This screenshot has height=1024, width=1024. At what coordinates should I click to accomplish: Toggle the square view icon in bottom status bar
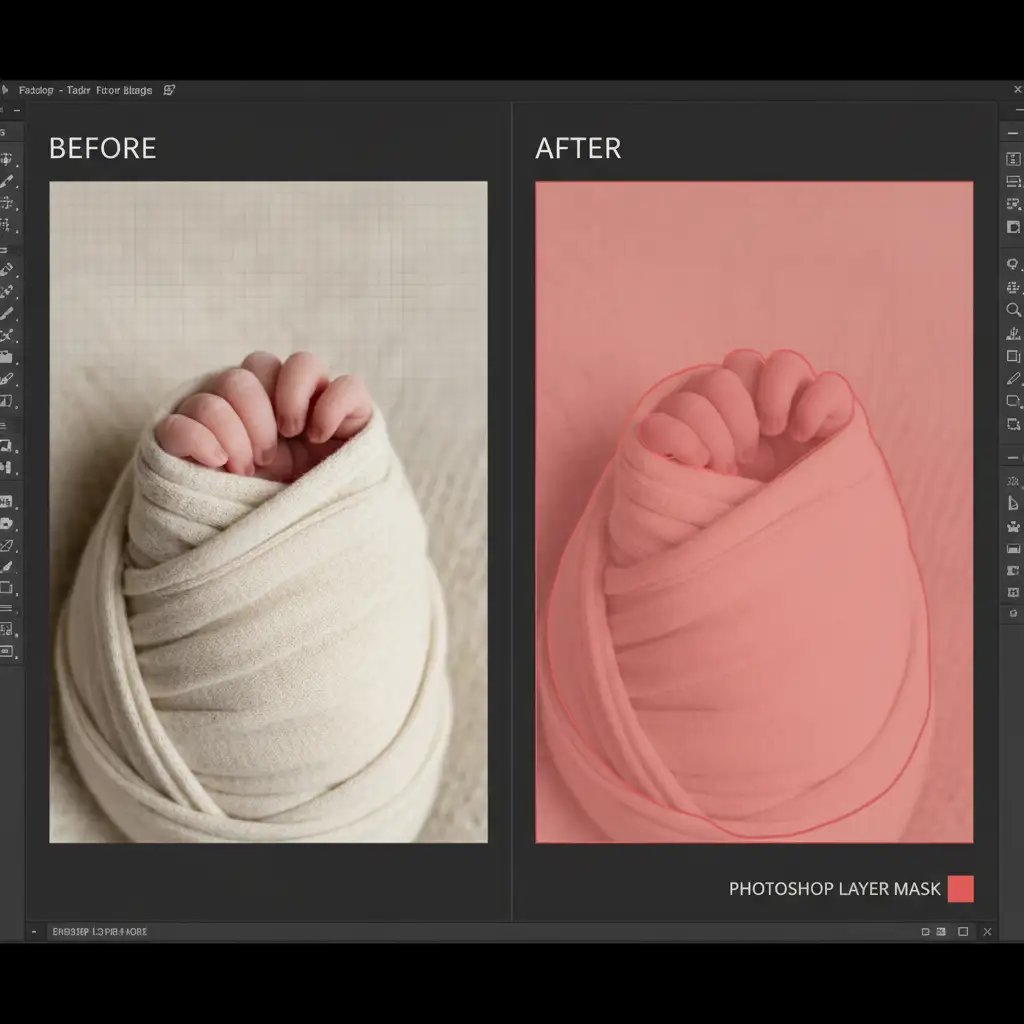tap(963, 932)
